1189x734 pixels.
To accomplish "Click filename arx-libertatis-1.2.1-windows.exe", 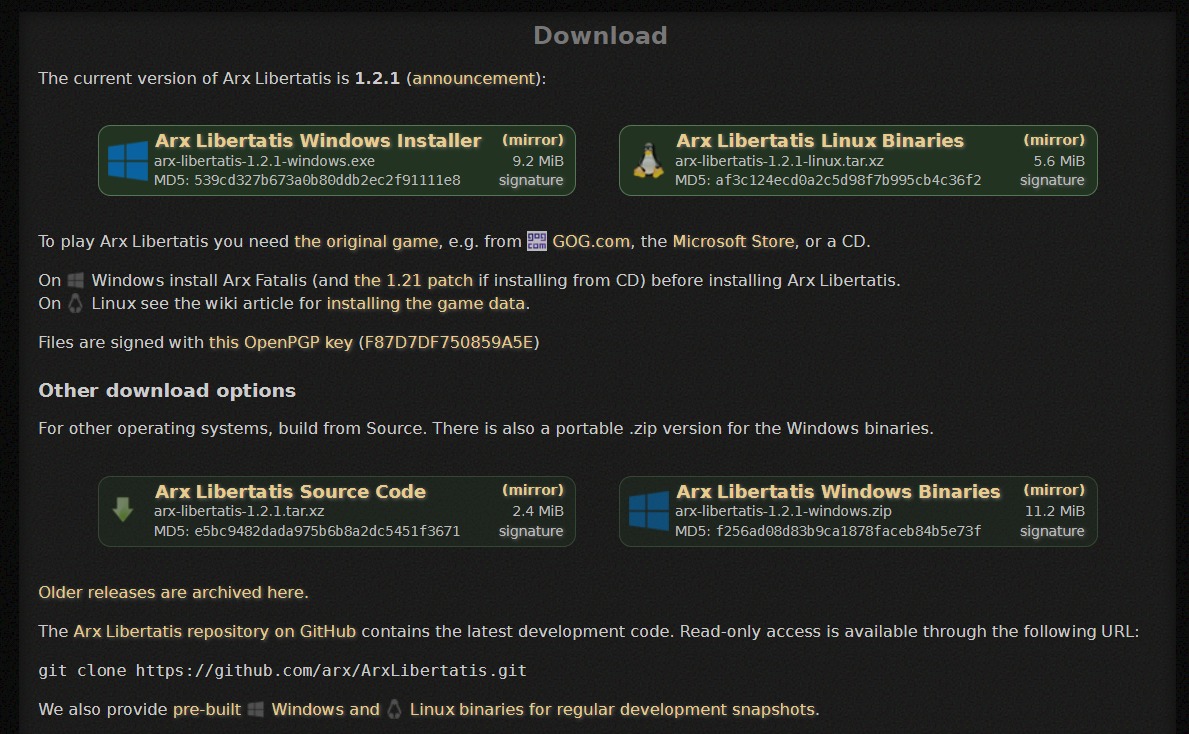I will [x=264, y=162].
